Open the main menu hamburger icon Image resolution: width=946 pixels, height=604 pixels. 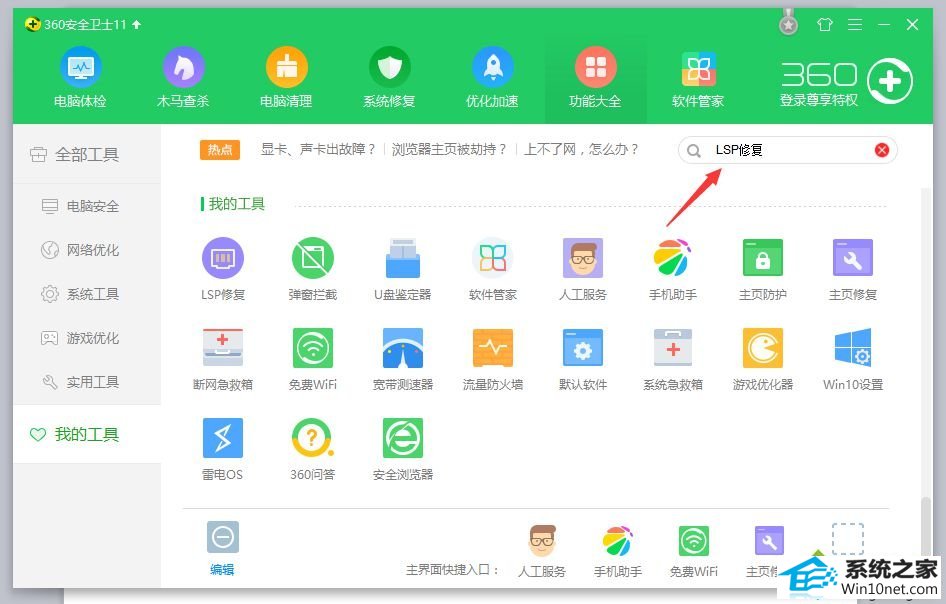pos(854,25)
